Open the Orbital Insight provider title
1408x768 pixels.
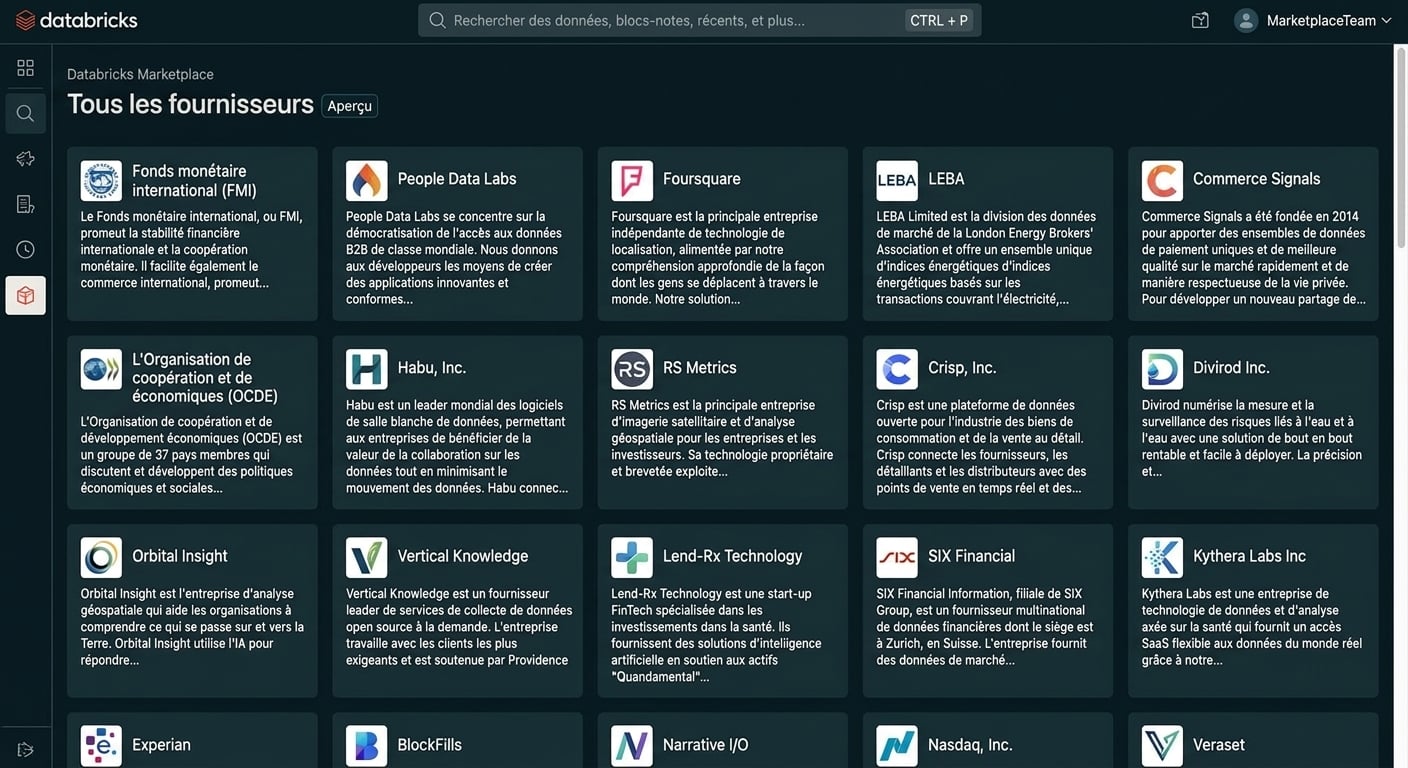coord(180,556)
